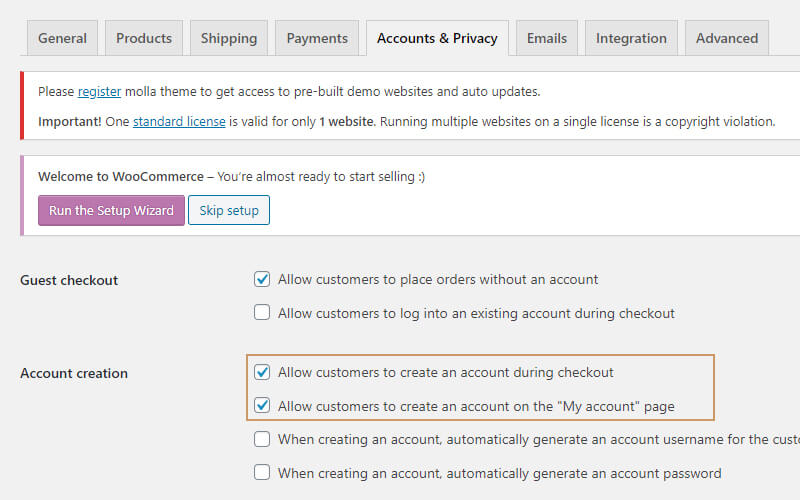Open the Payments tab
The width and height of the screenshot is (800, 500).
tap(317, 38)
